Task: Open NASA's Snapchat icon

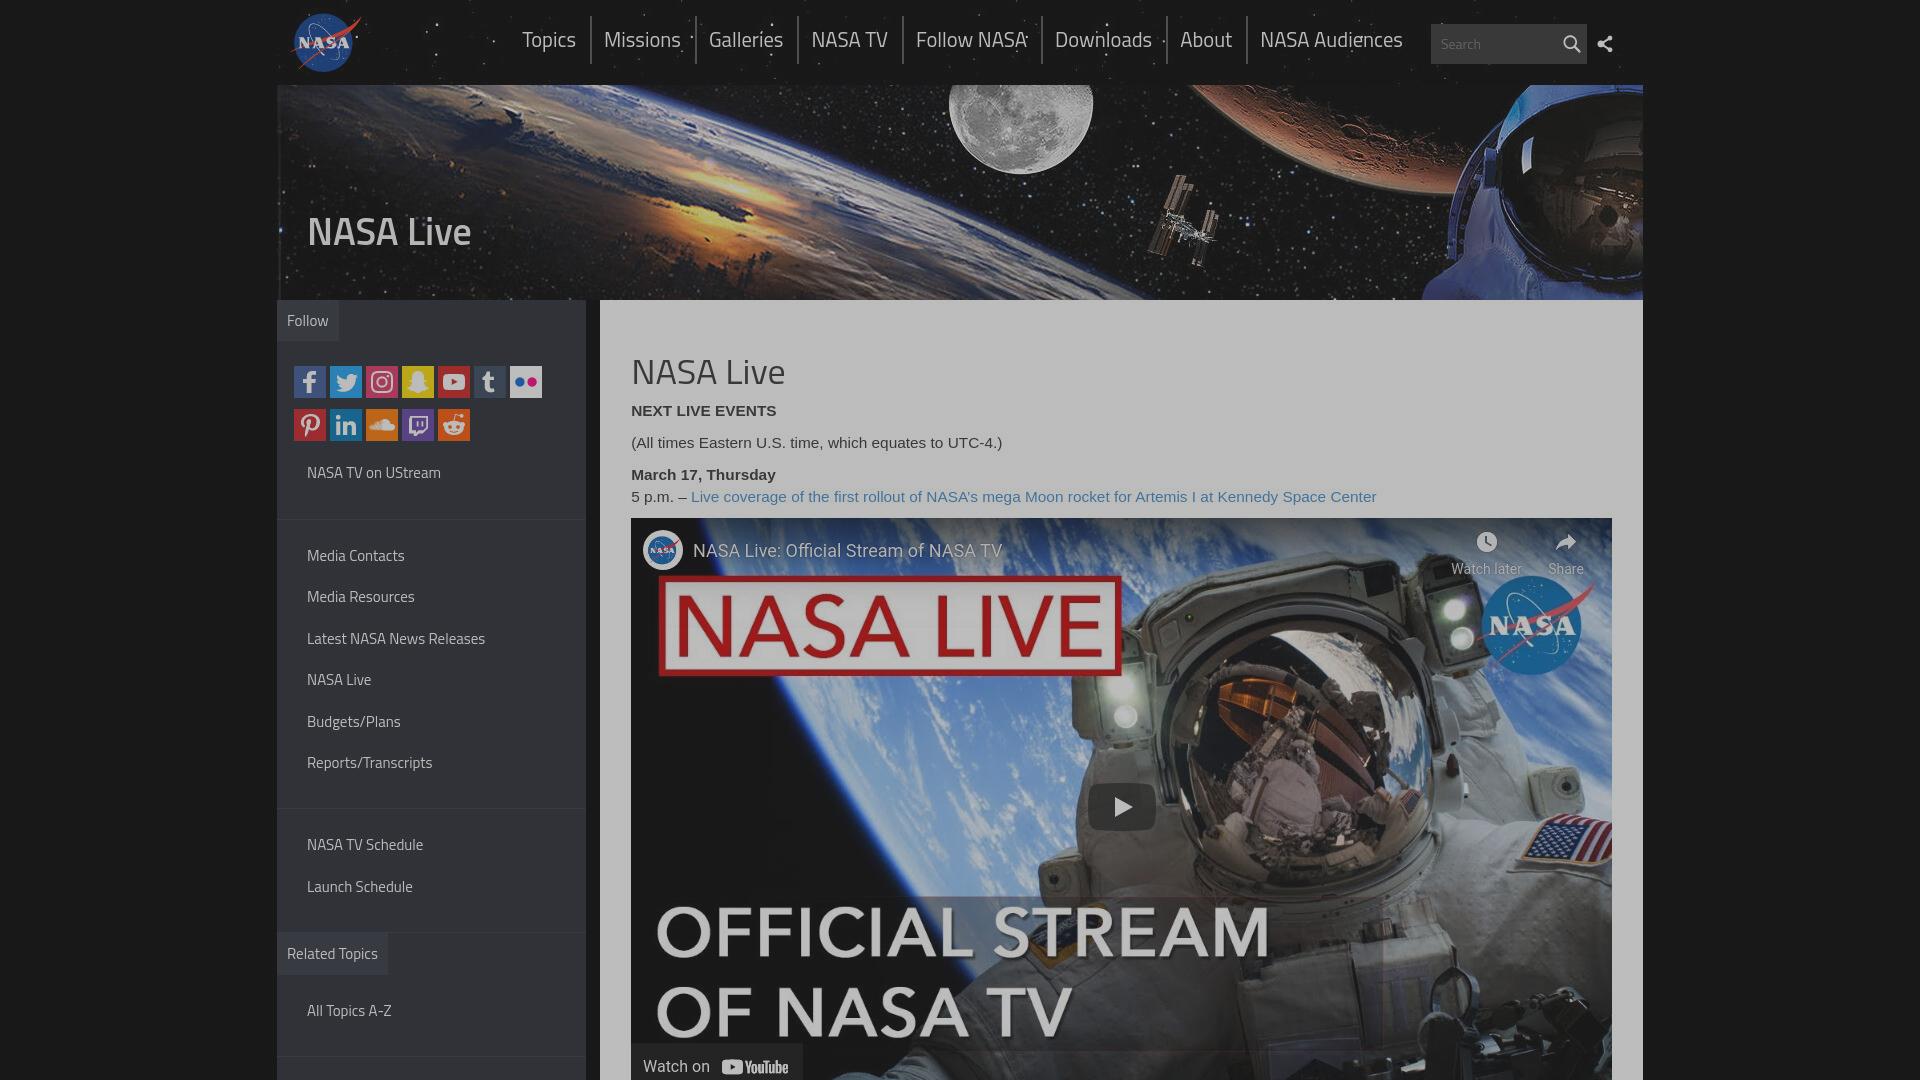Action: click(x=418, y=382)
